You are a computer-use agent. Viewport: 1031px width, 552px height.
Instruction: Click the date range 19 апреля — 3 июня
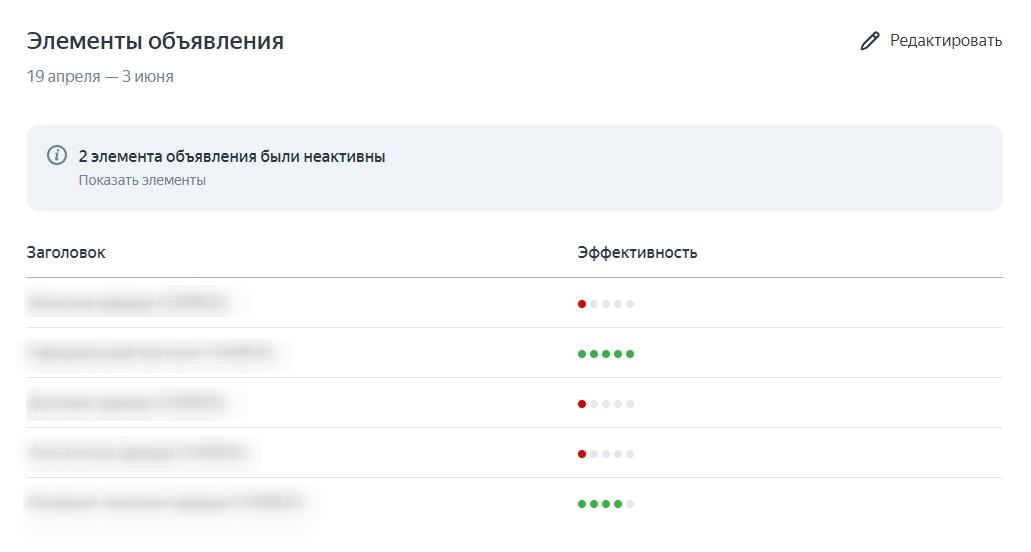[100, 76]
